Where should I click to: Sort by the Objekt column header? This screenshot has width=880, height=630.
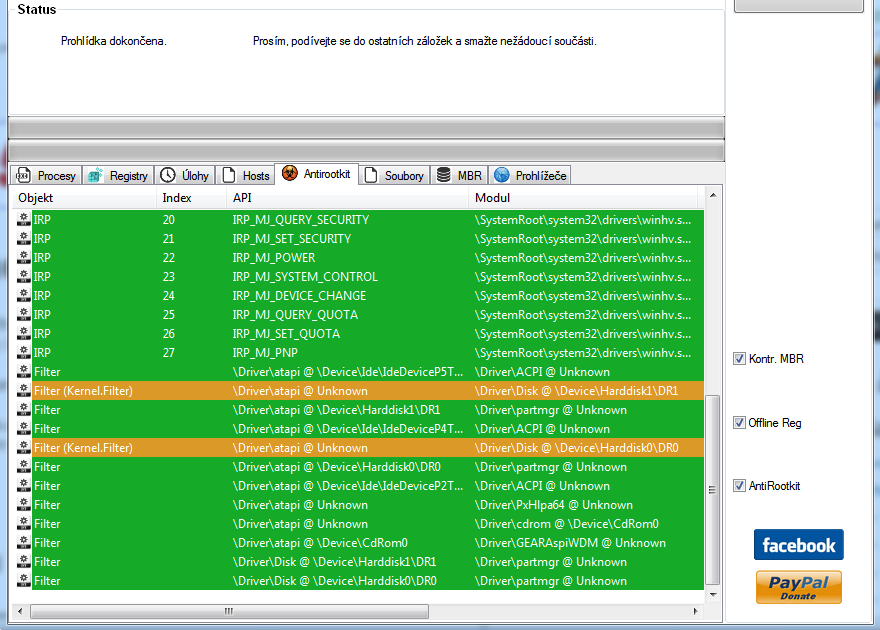tap(84, 198)
